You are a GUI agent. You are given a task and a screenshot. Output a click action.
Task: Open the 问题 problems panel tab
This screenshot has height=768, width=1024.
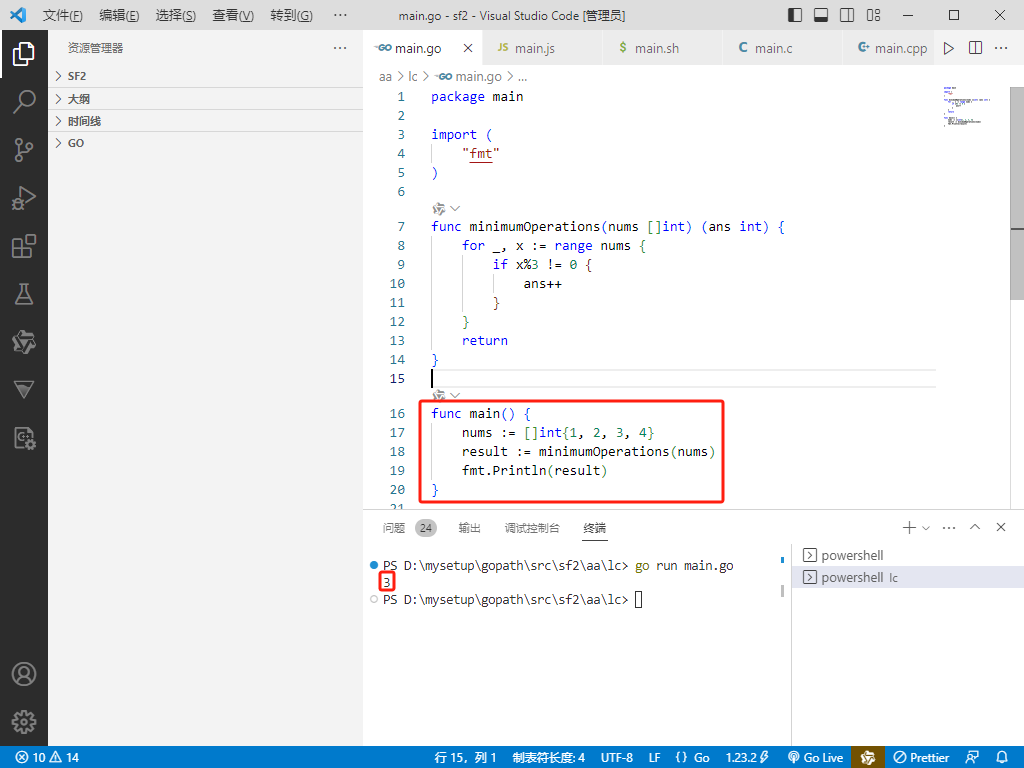[409, 528]
